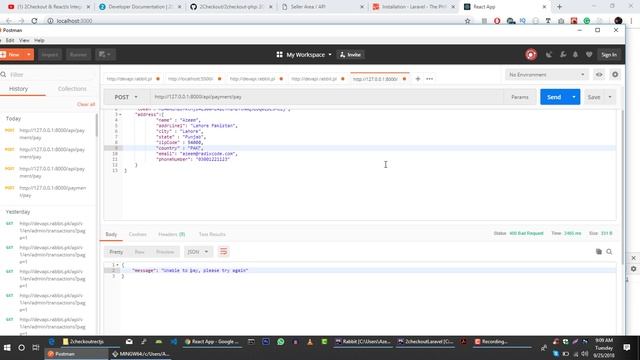This screenshot has width=640, height=360.
Task: Open the wrench settings icon in header
Action: coord(563,55)
